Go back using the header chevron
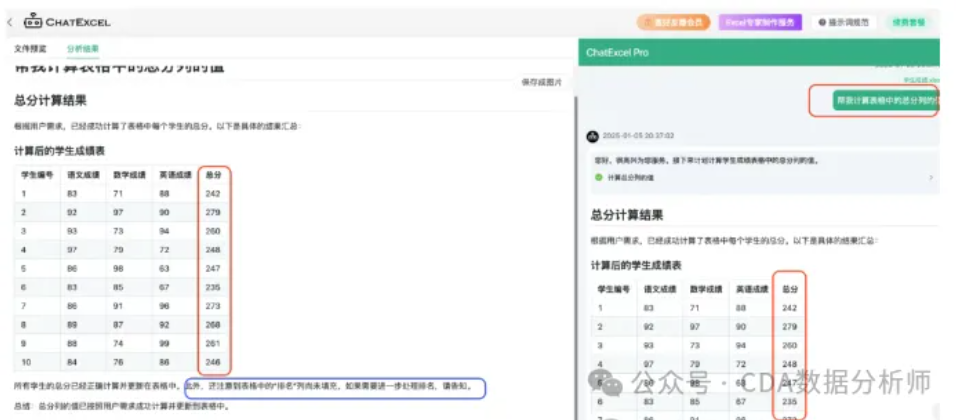 coord(10,22)
